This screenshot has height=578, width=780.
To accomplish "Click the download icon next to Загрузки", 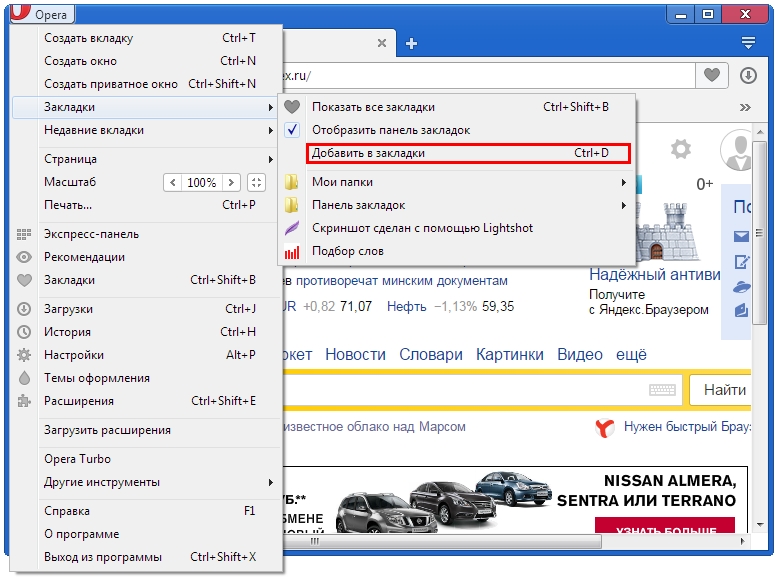I will (24, 309).
